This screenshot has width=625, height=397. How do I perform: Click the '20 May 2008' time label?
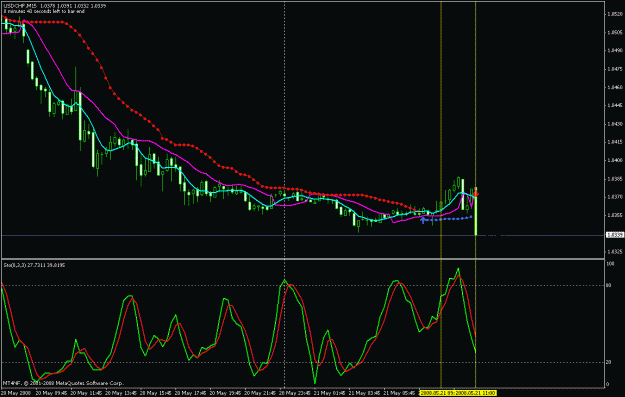(16, 393)
